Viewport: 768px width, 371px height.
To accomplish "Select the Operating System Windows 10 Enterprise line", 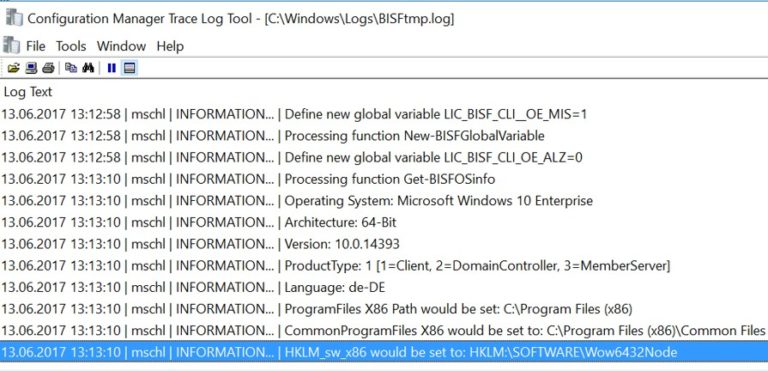I will 384,200.
